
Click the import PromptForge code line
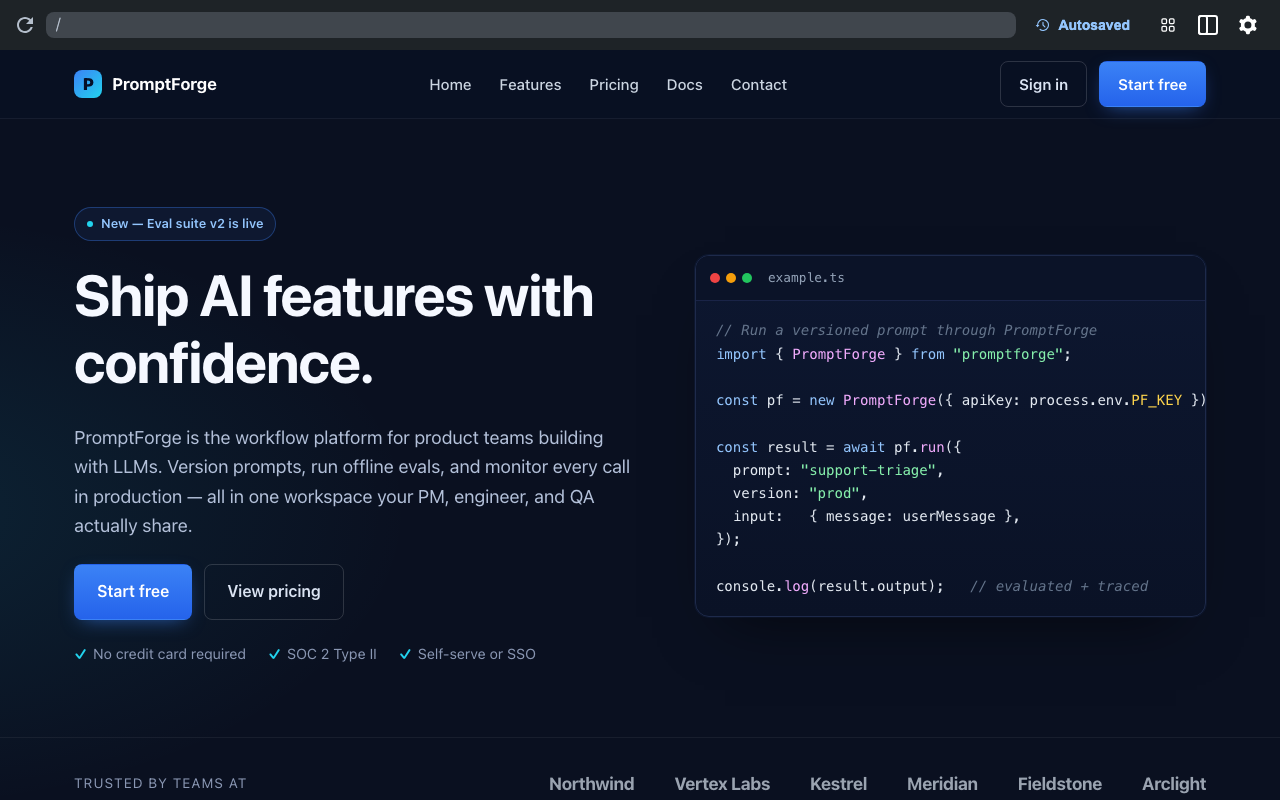(894, 354)
